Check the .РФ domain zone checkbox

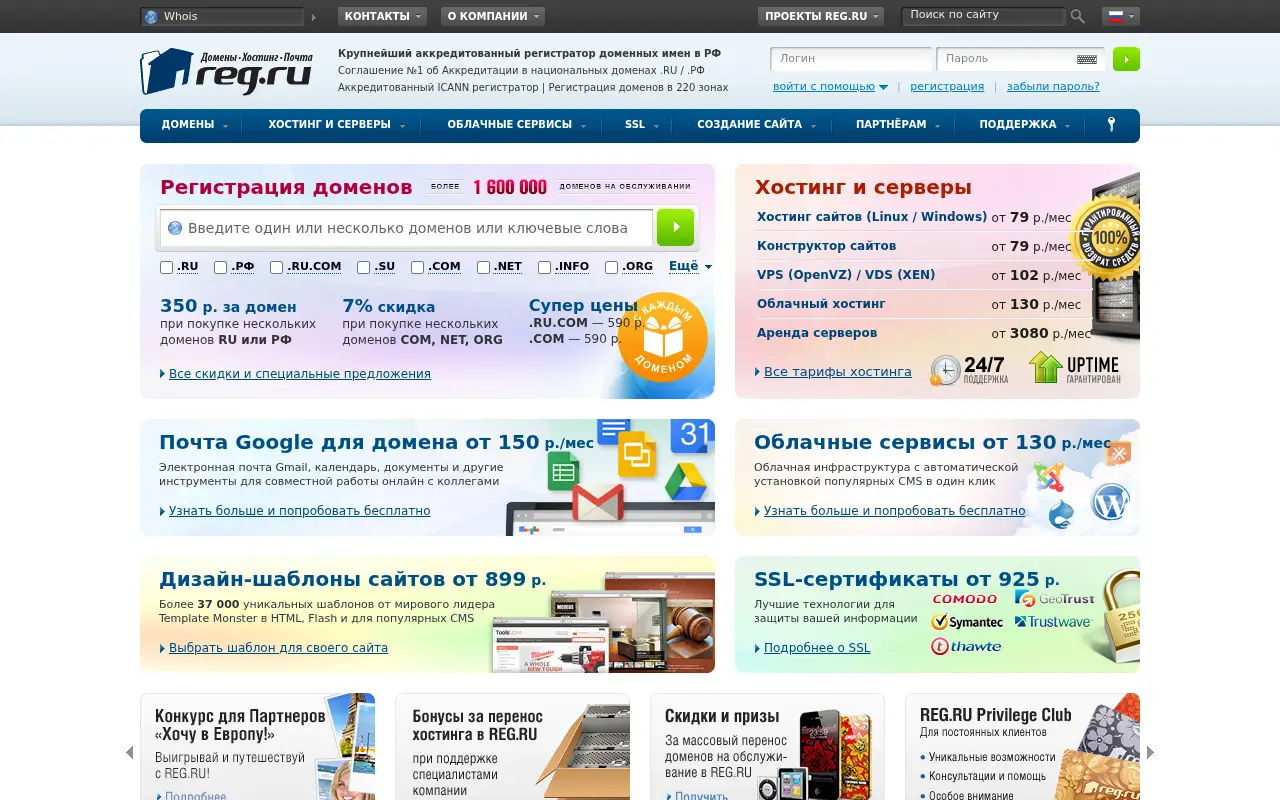[x=220, y=267]
